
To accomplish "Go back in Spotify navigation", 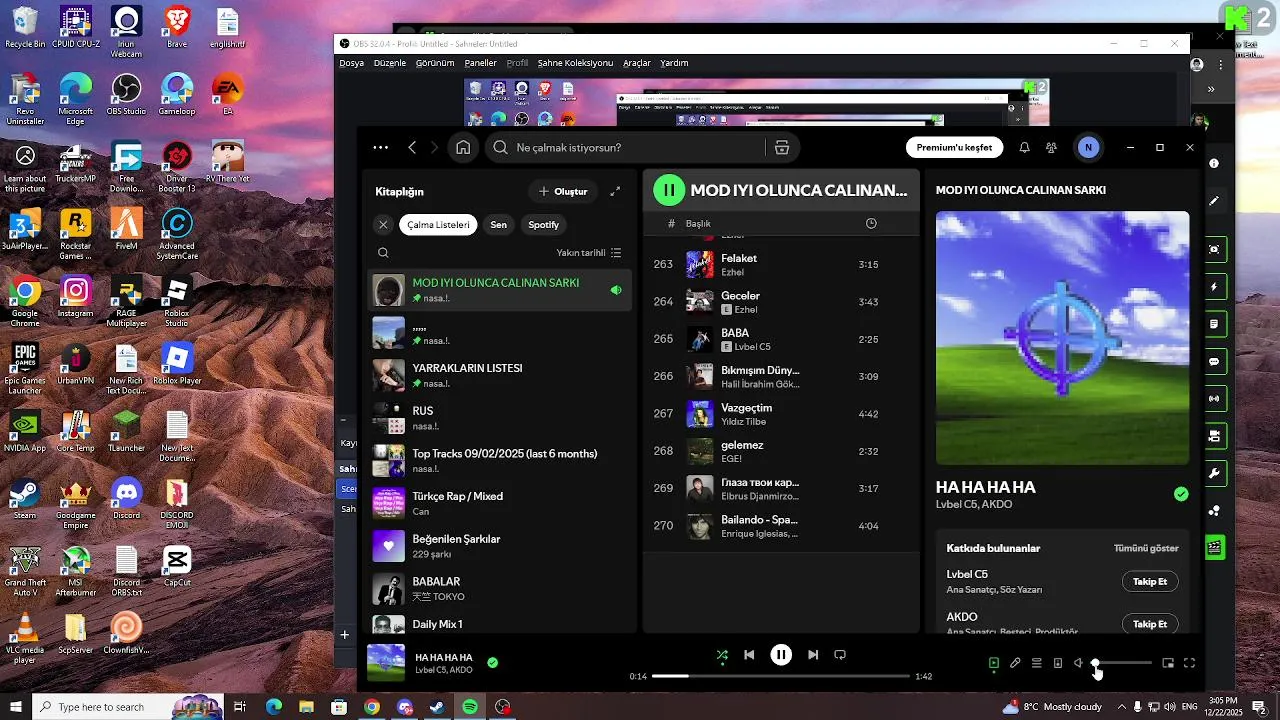I will click(x=412, y=147).
